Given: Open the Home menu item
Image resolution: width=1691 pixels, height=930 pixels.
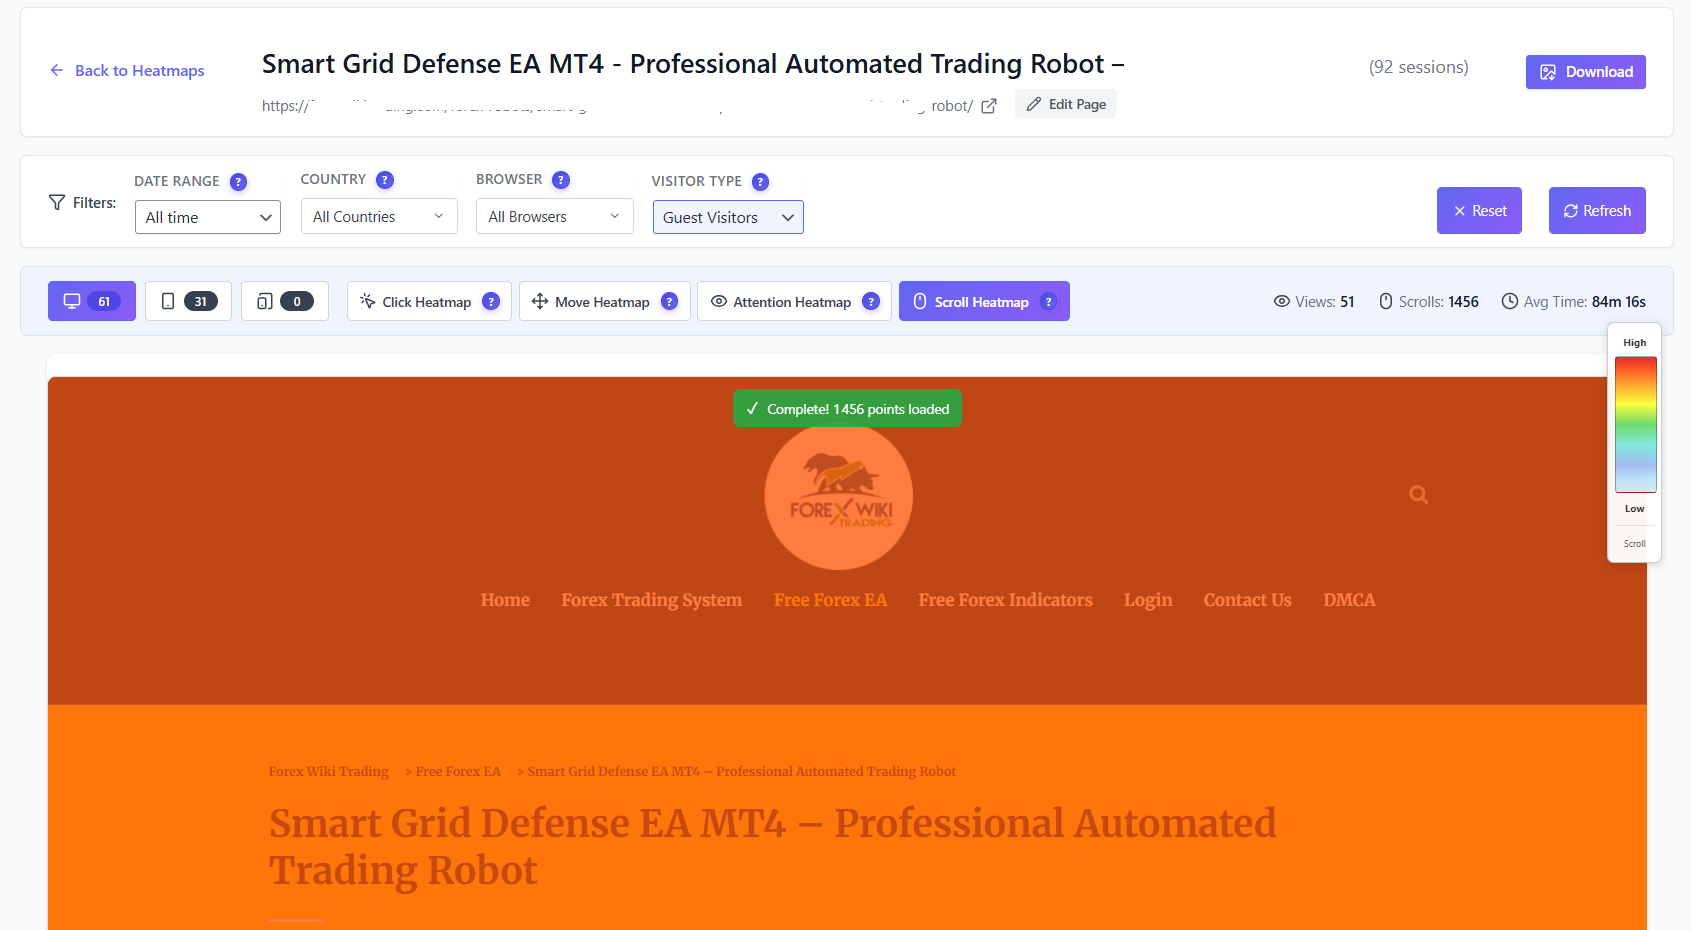Looking at the screenshot, I should click(505, 600).
